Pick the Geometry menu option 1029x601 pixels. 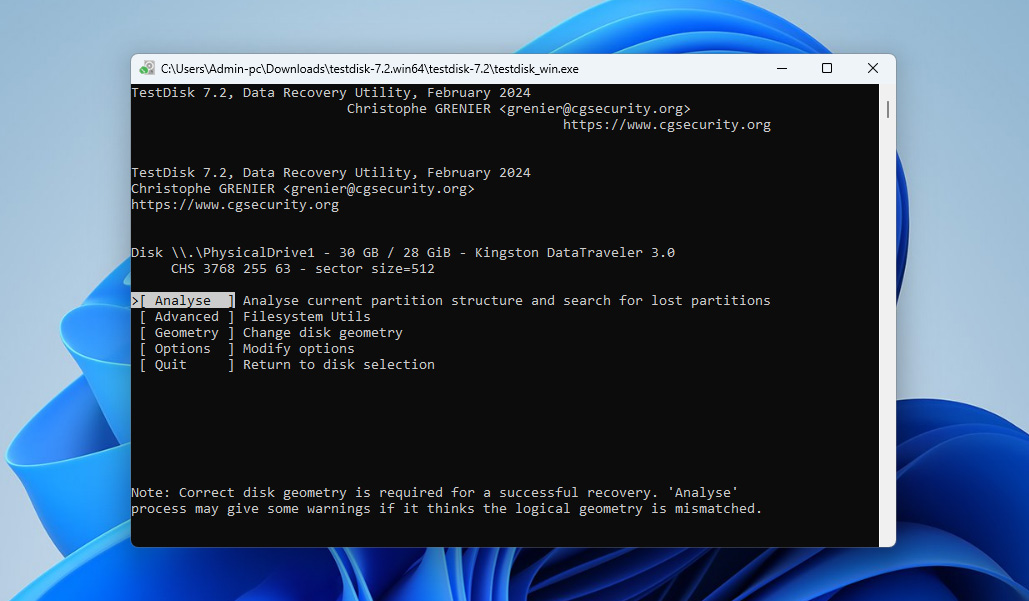186,333
